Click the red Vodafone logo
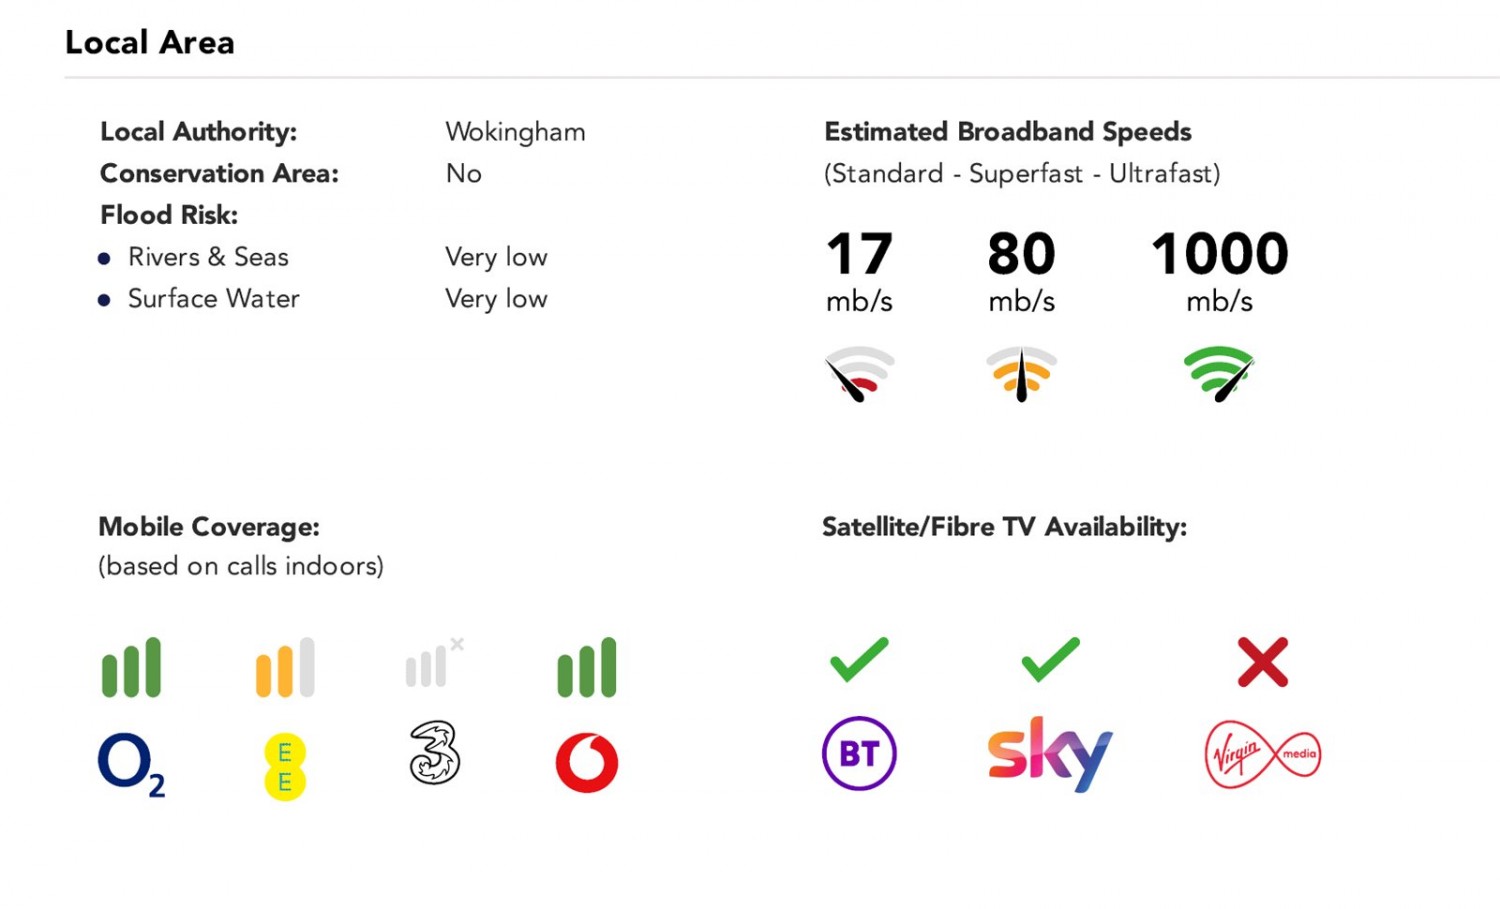Image resolution: width=1500 pixels, height=909 pixels. click(x=587, y=763)
